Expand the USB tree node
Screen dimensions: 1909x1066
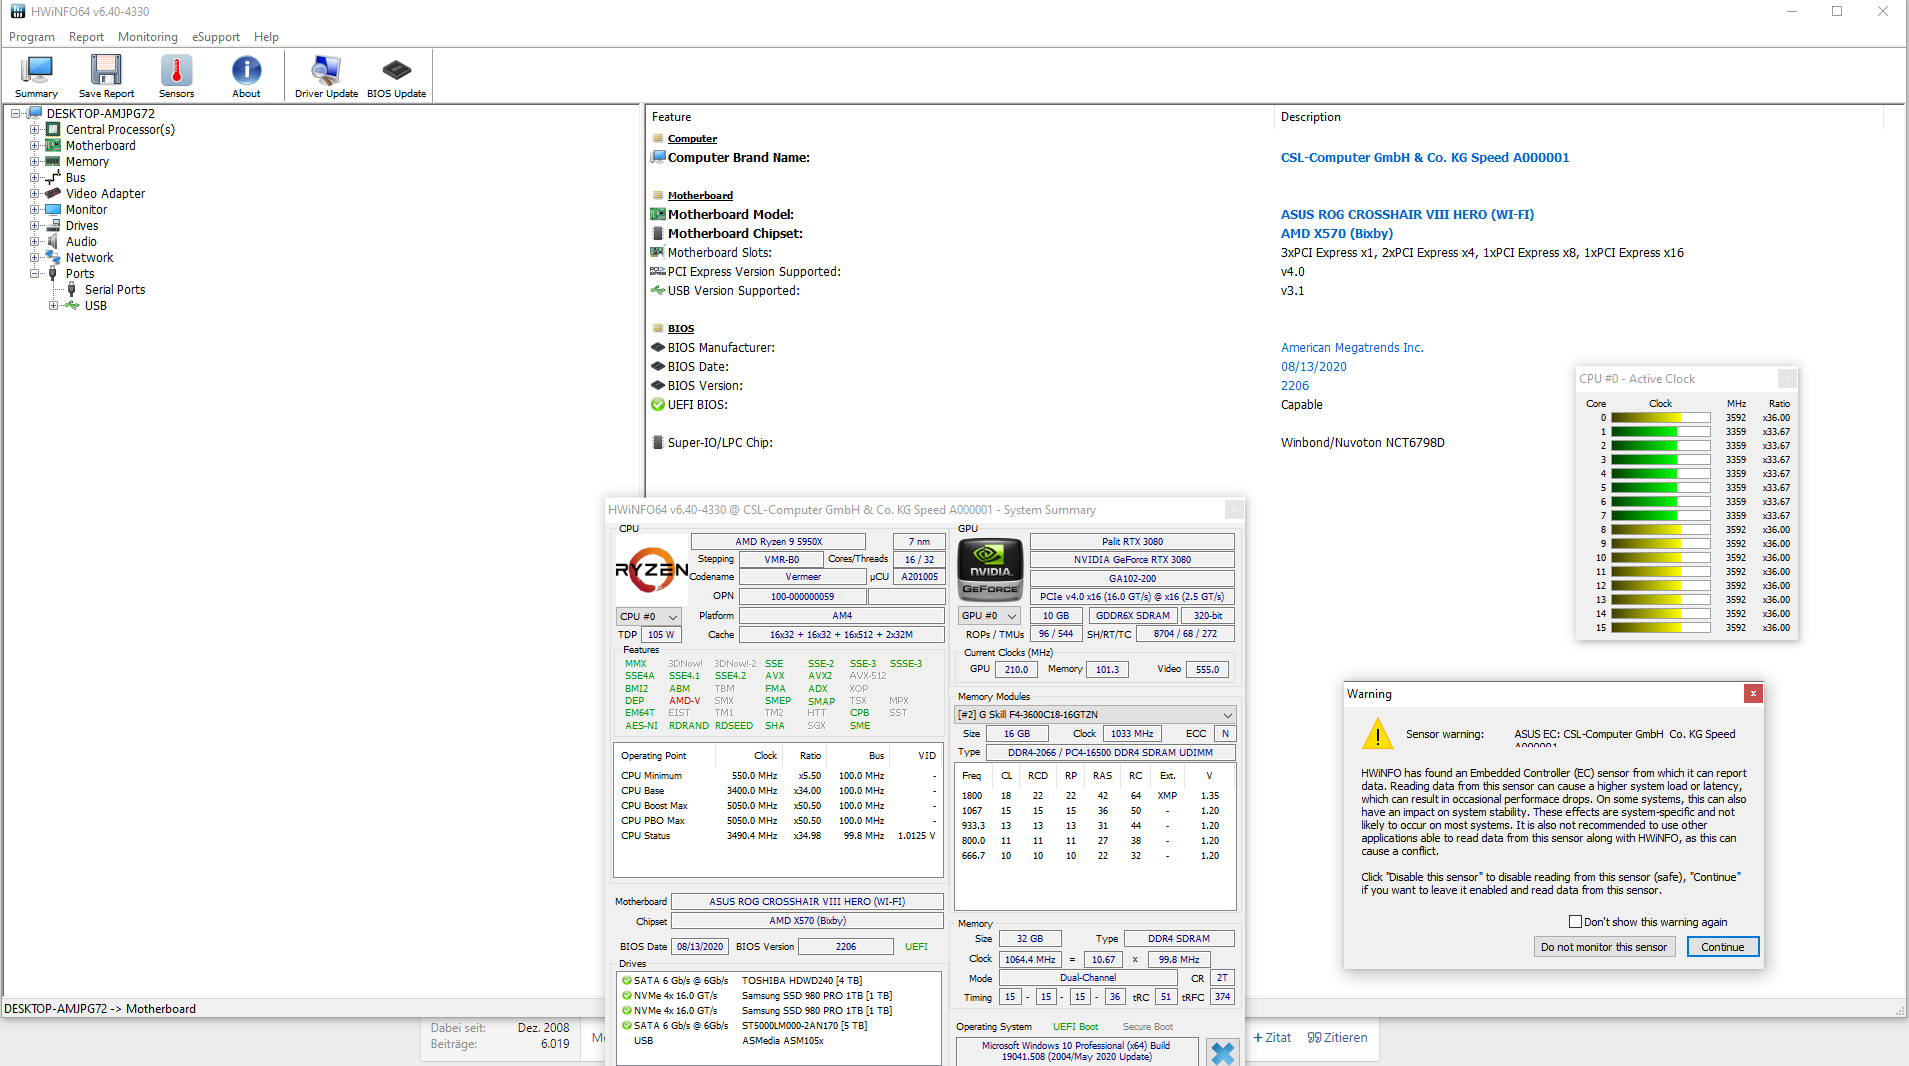pos(53,306)
